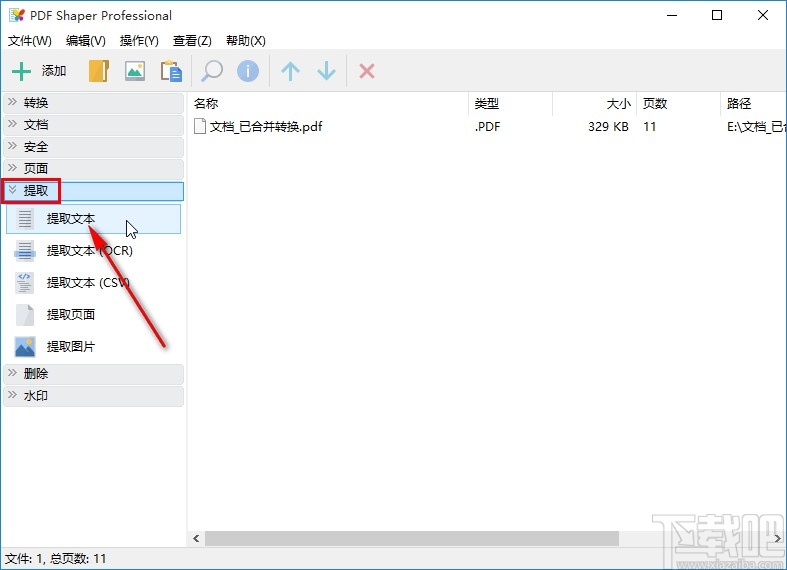Click the magnifier preview icon
The image size is (787, 570).
(x=212, y=71)
